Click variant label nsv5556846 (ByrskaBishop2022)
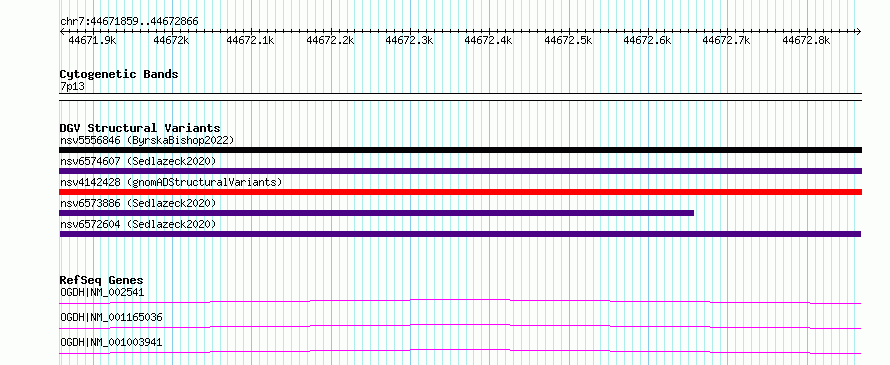This screenshot has width=890, height=365. [x=147, y=140]
